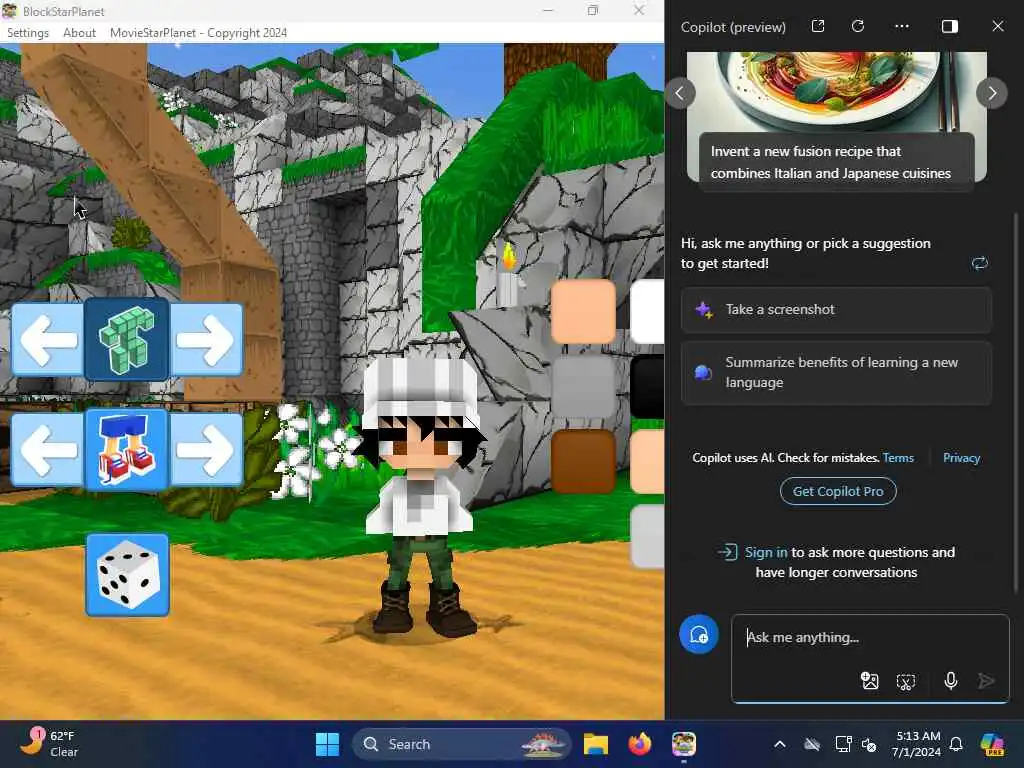Start a new topic in Copilot
Image resolution: width=1024 pixels, height=768 pixels.
point(699,634)
